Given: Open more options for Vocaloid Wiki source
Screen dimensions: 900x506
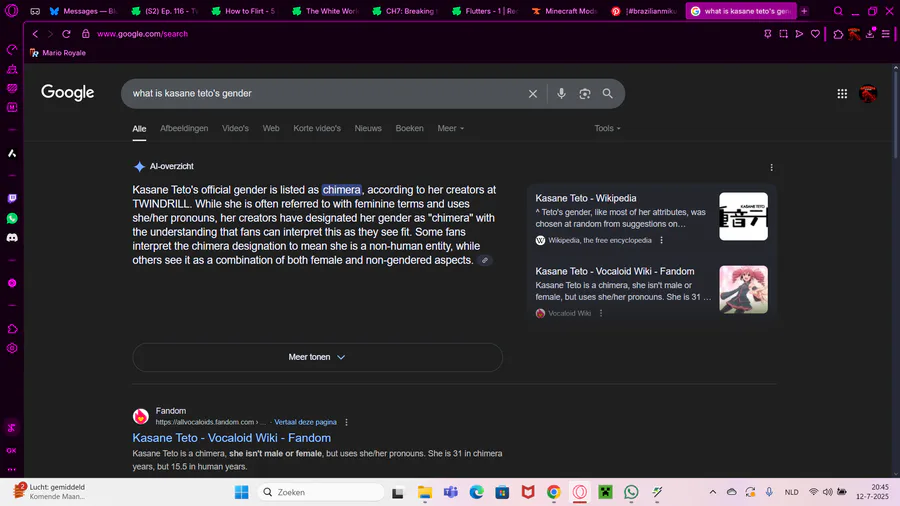Looking at the screenshot, I should coord(601,313).
